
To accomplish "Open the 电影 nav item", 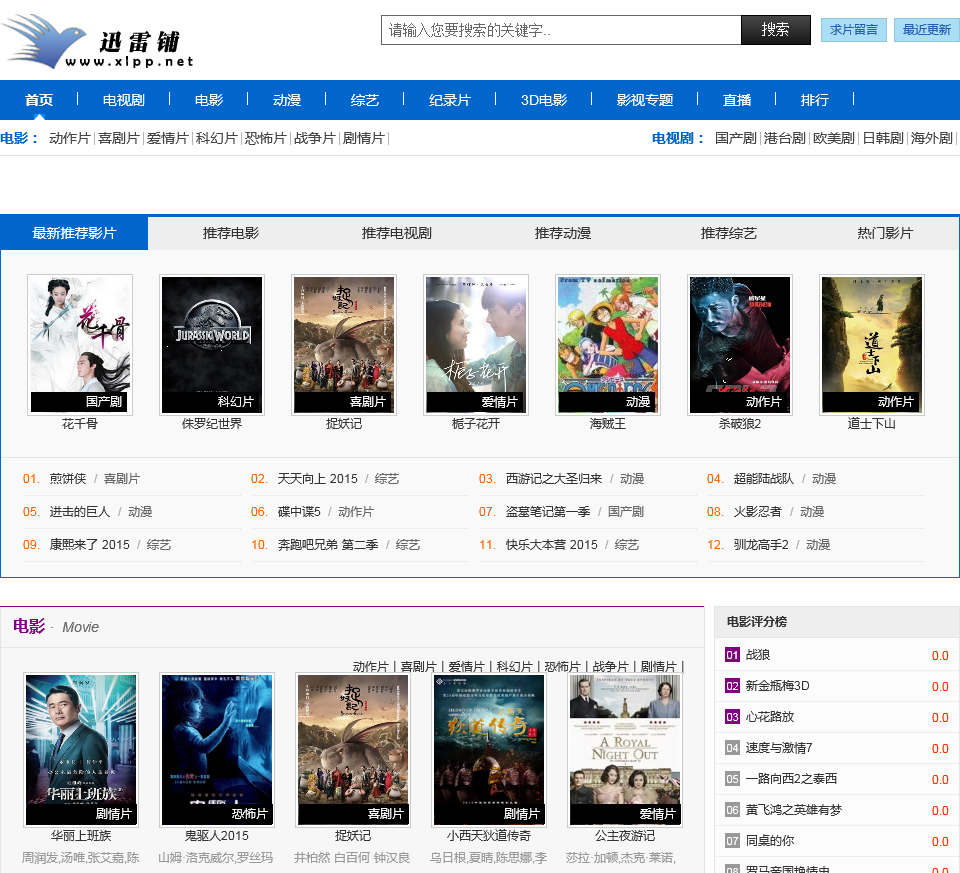I will coord(209,100).
